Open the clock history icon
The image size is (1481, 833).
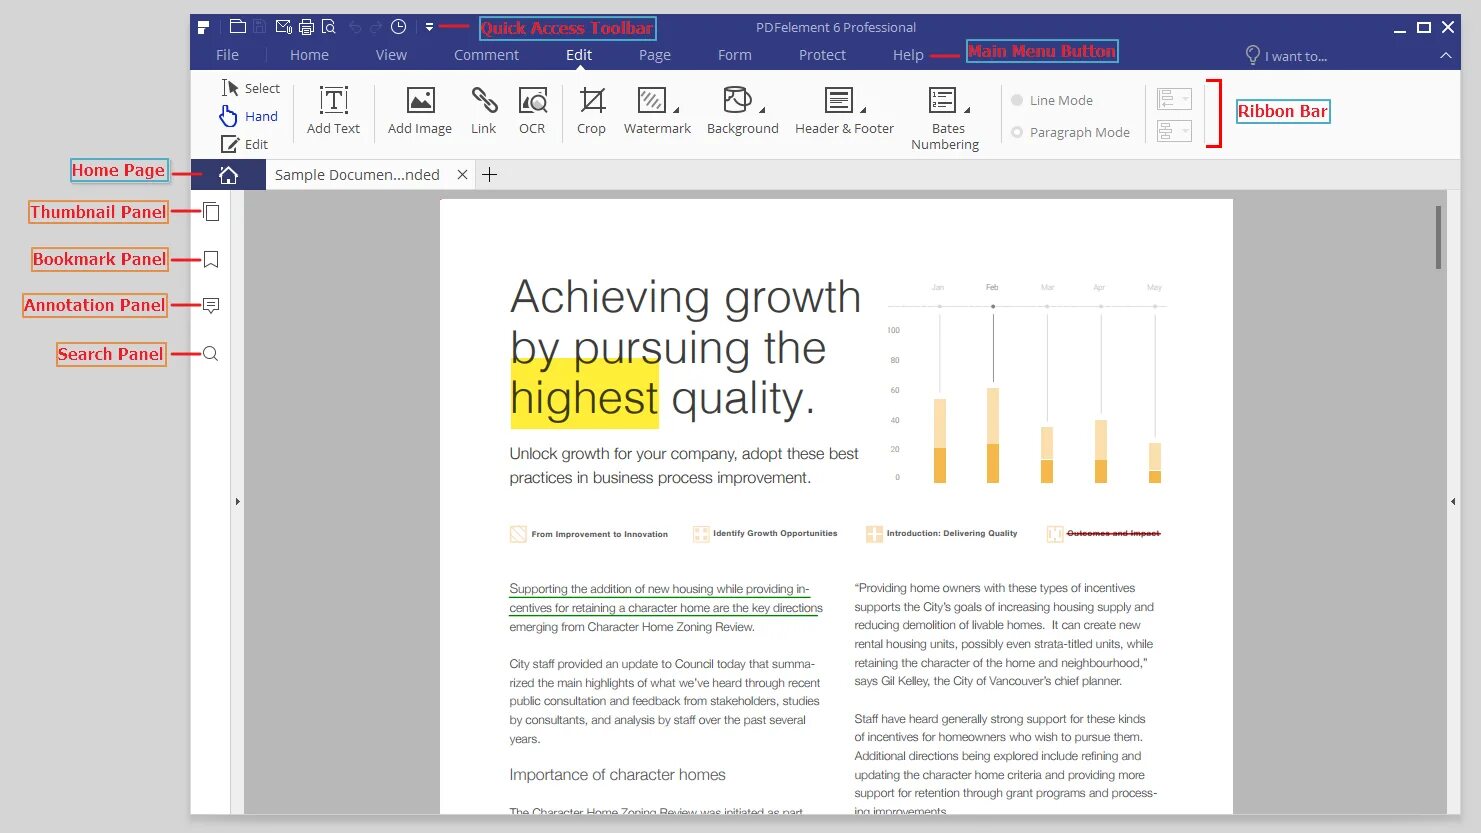point(398,27)
